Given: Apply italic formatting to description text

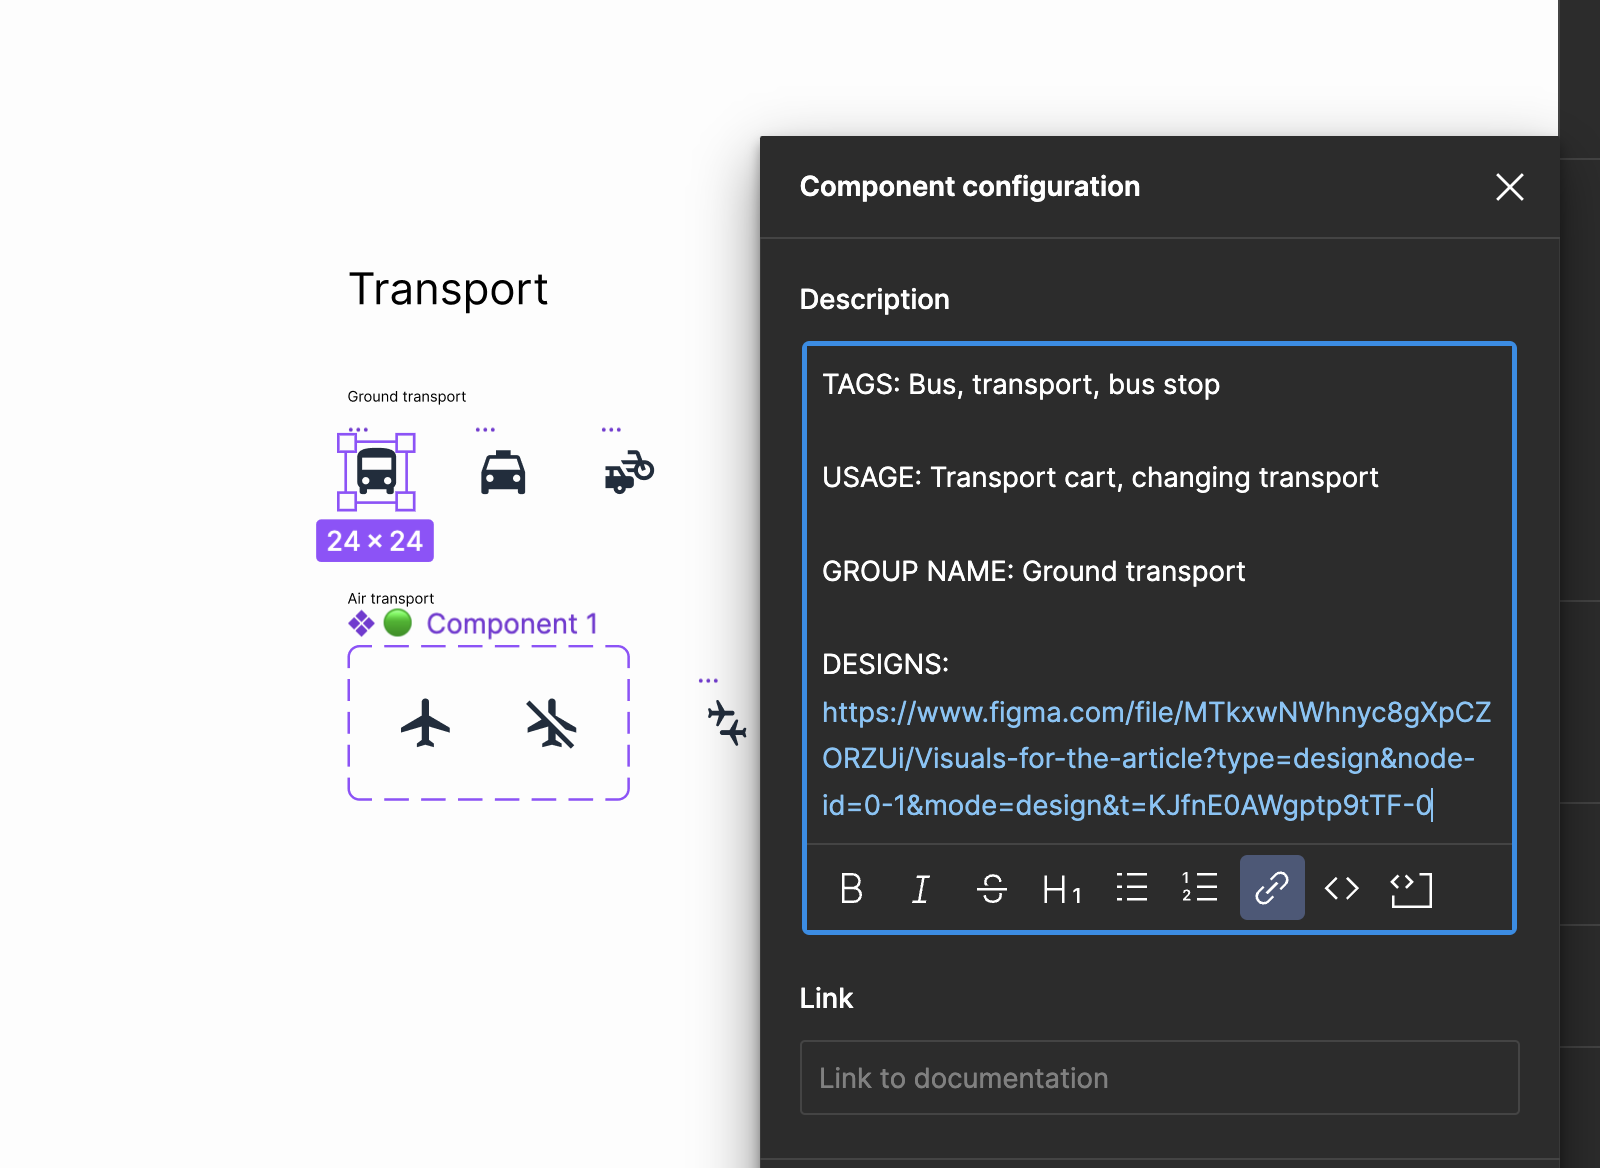Looking at the screenshot, I should pyautogui.click(x=921, y=888).
